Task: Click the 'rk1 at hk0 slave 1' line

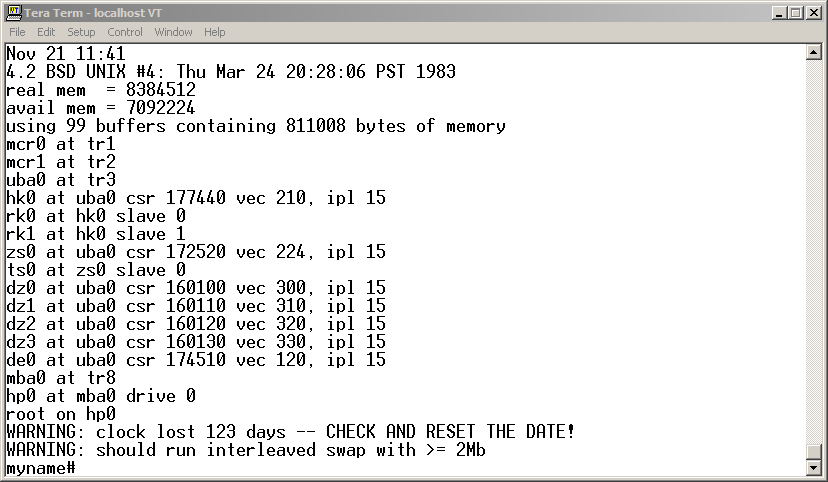Action: (x=96, y=233)
